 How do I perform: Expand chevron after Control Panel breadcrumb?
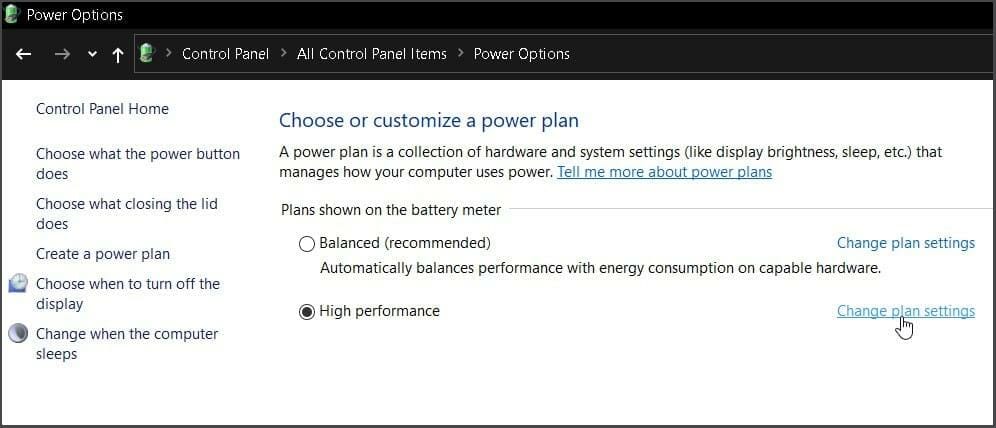click(283, 54)
